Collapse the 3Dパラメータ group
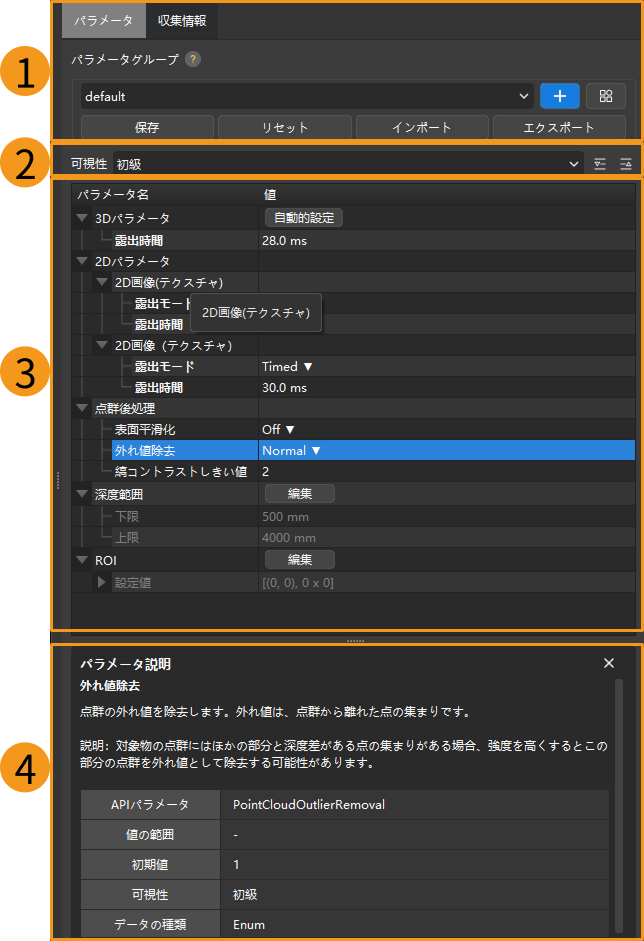644x941 pixels. (x=82, y=218)
